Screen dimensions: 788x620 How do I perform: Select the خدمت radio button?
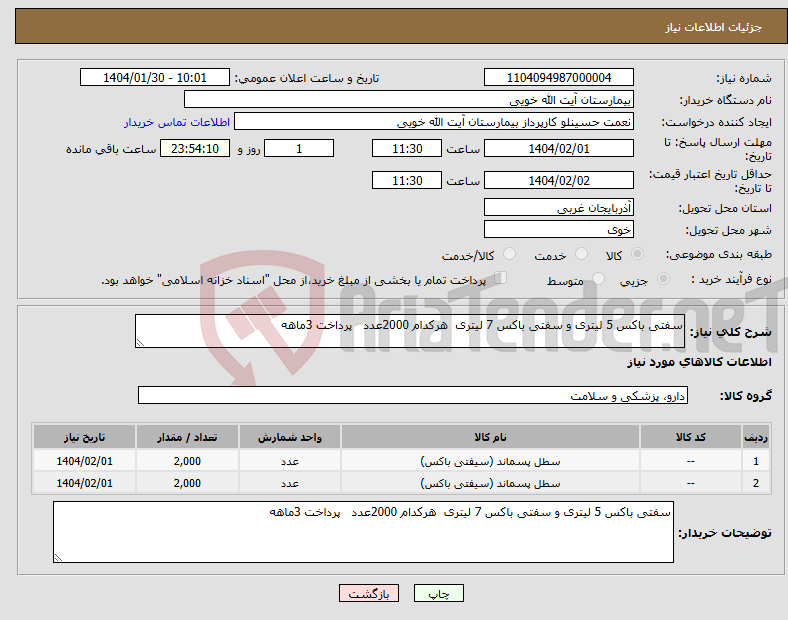tap(581, 254)
